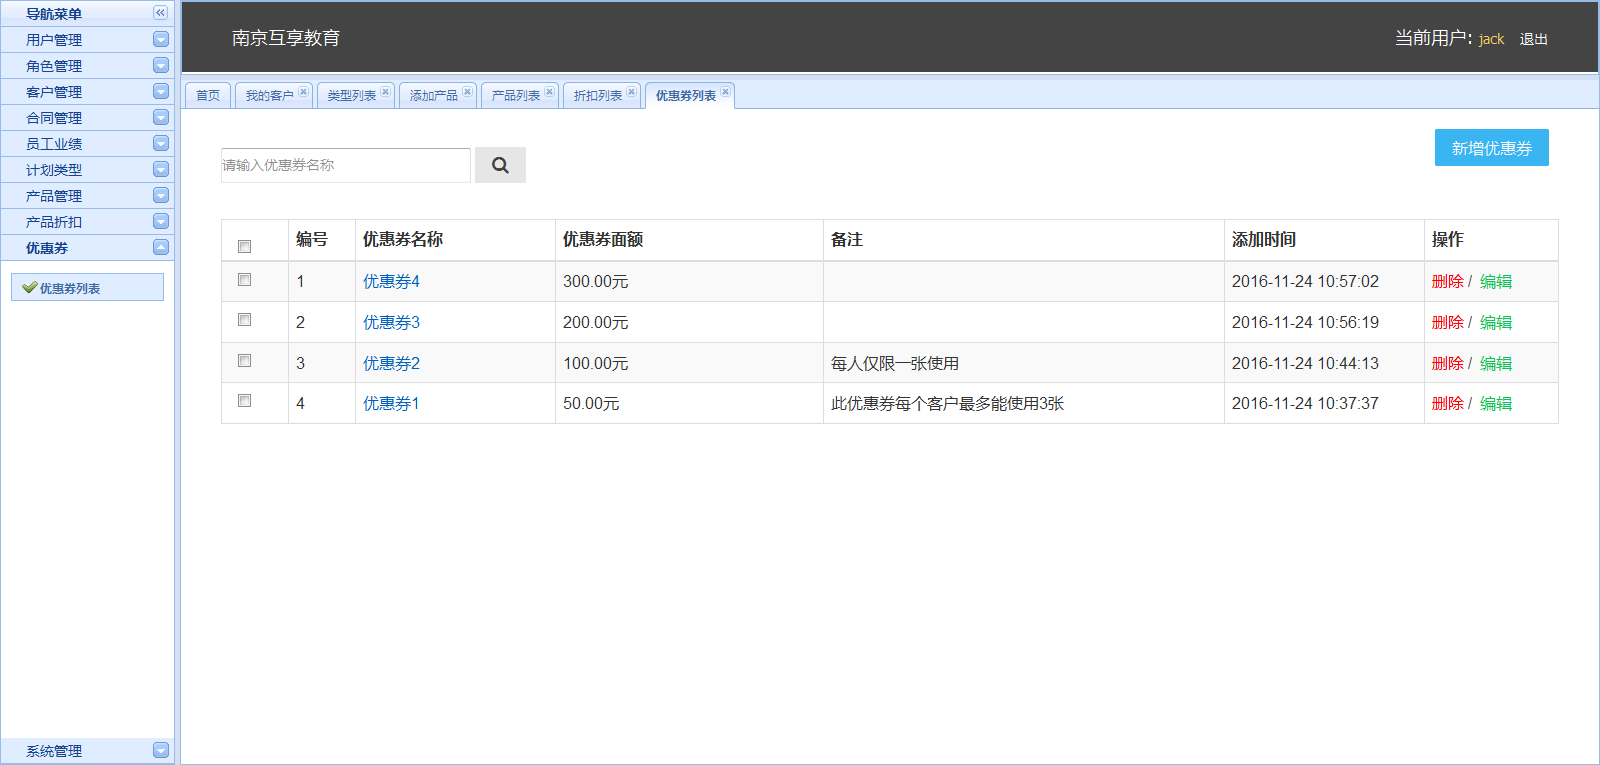Viewport: 1600px width, 765px height.
Task: Click the 新增优惠券 button
Action: (1491, 148)
